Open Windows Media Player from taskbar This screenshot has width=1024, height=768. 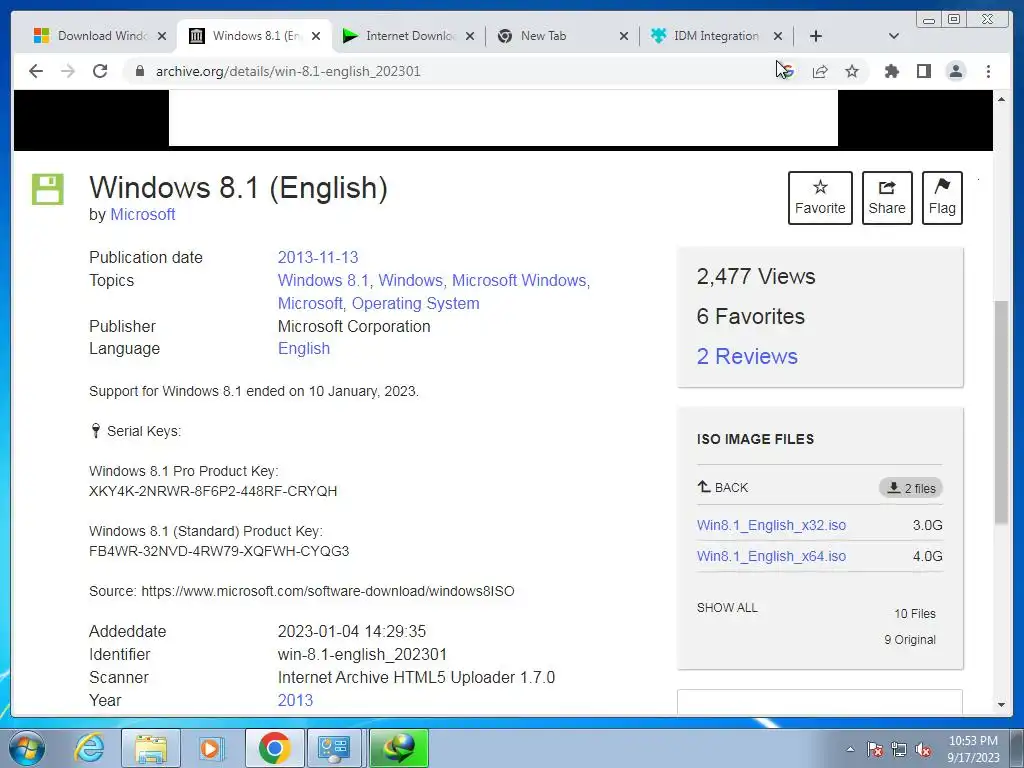[x=210, y=748]
